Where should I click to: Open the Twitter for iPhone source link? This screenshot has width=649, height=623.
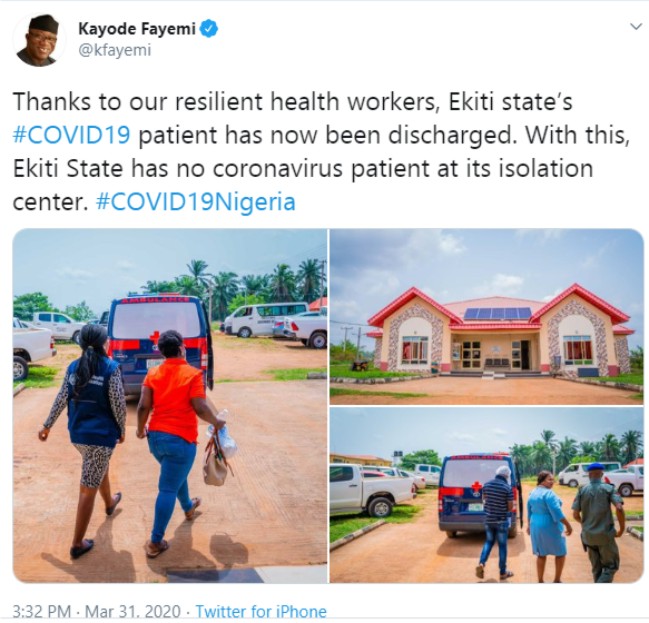point(261,611)
